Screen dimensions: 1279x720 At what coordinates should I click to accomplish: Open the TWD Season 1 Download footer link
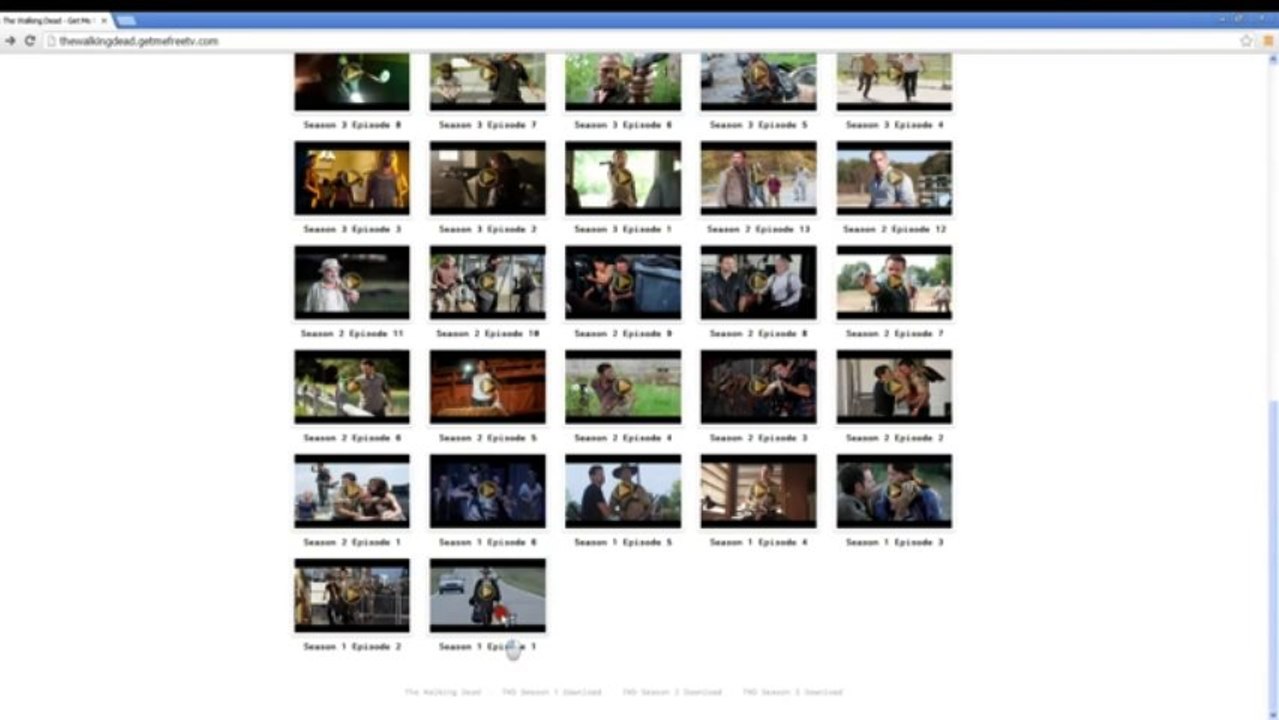[x=552, y=692]
